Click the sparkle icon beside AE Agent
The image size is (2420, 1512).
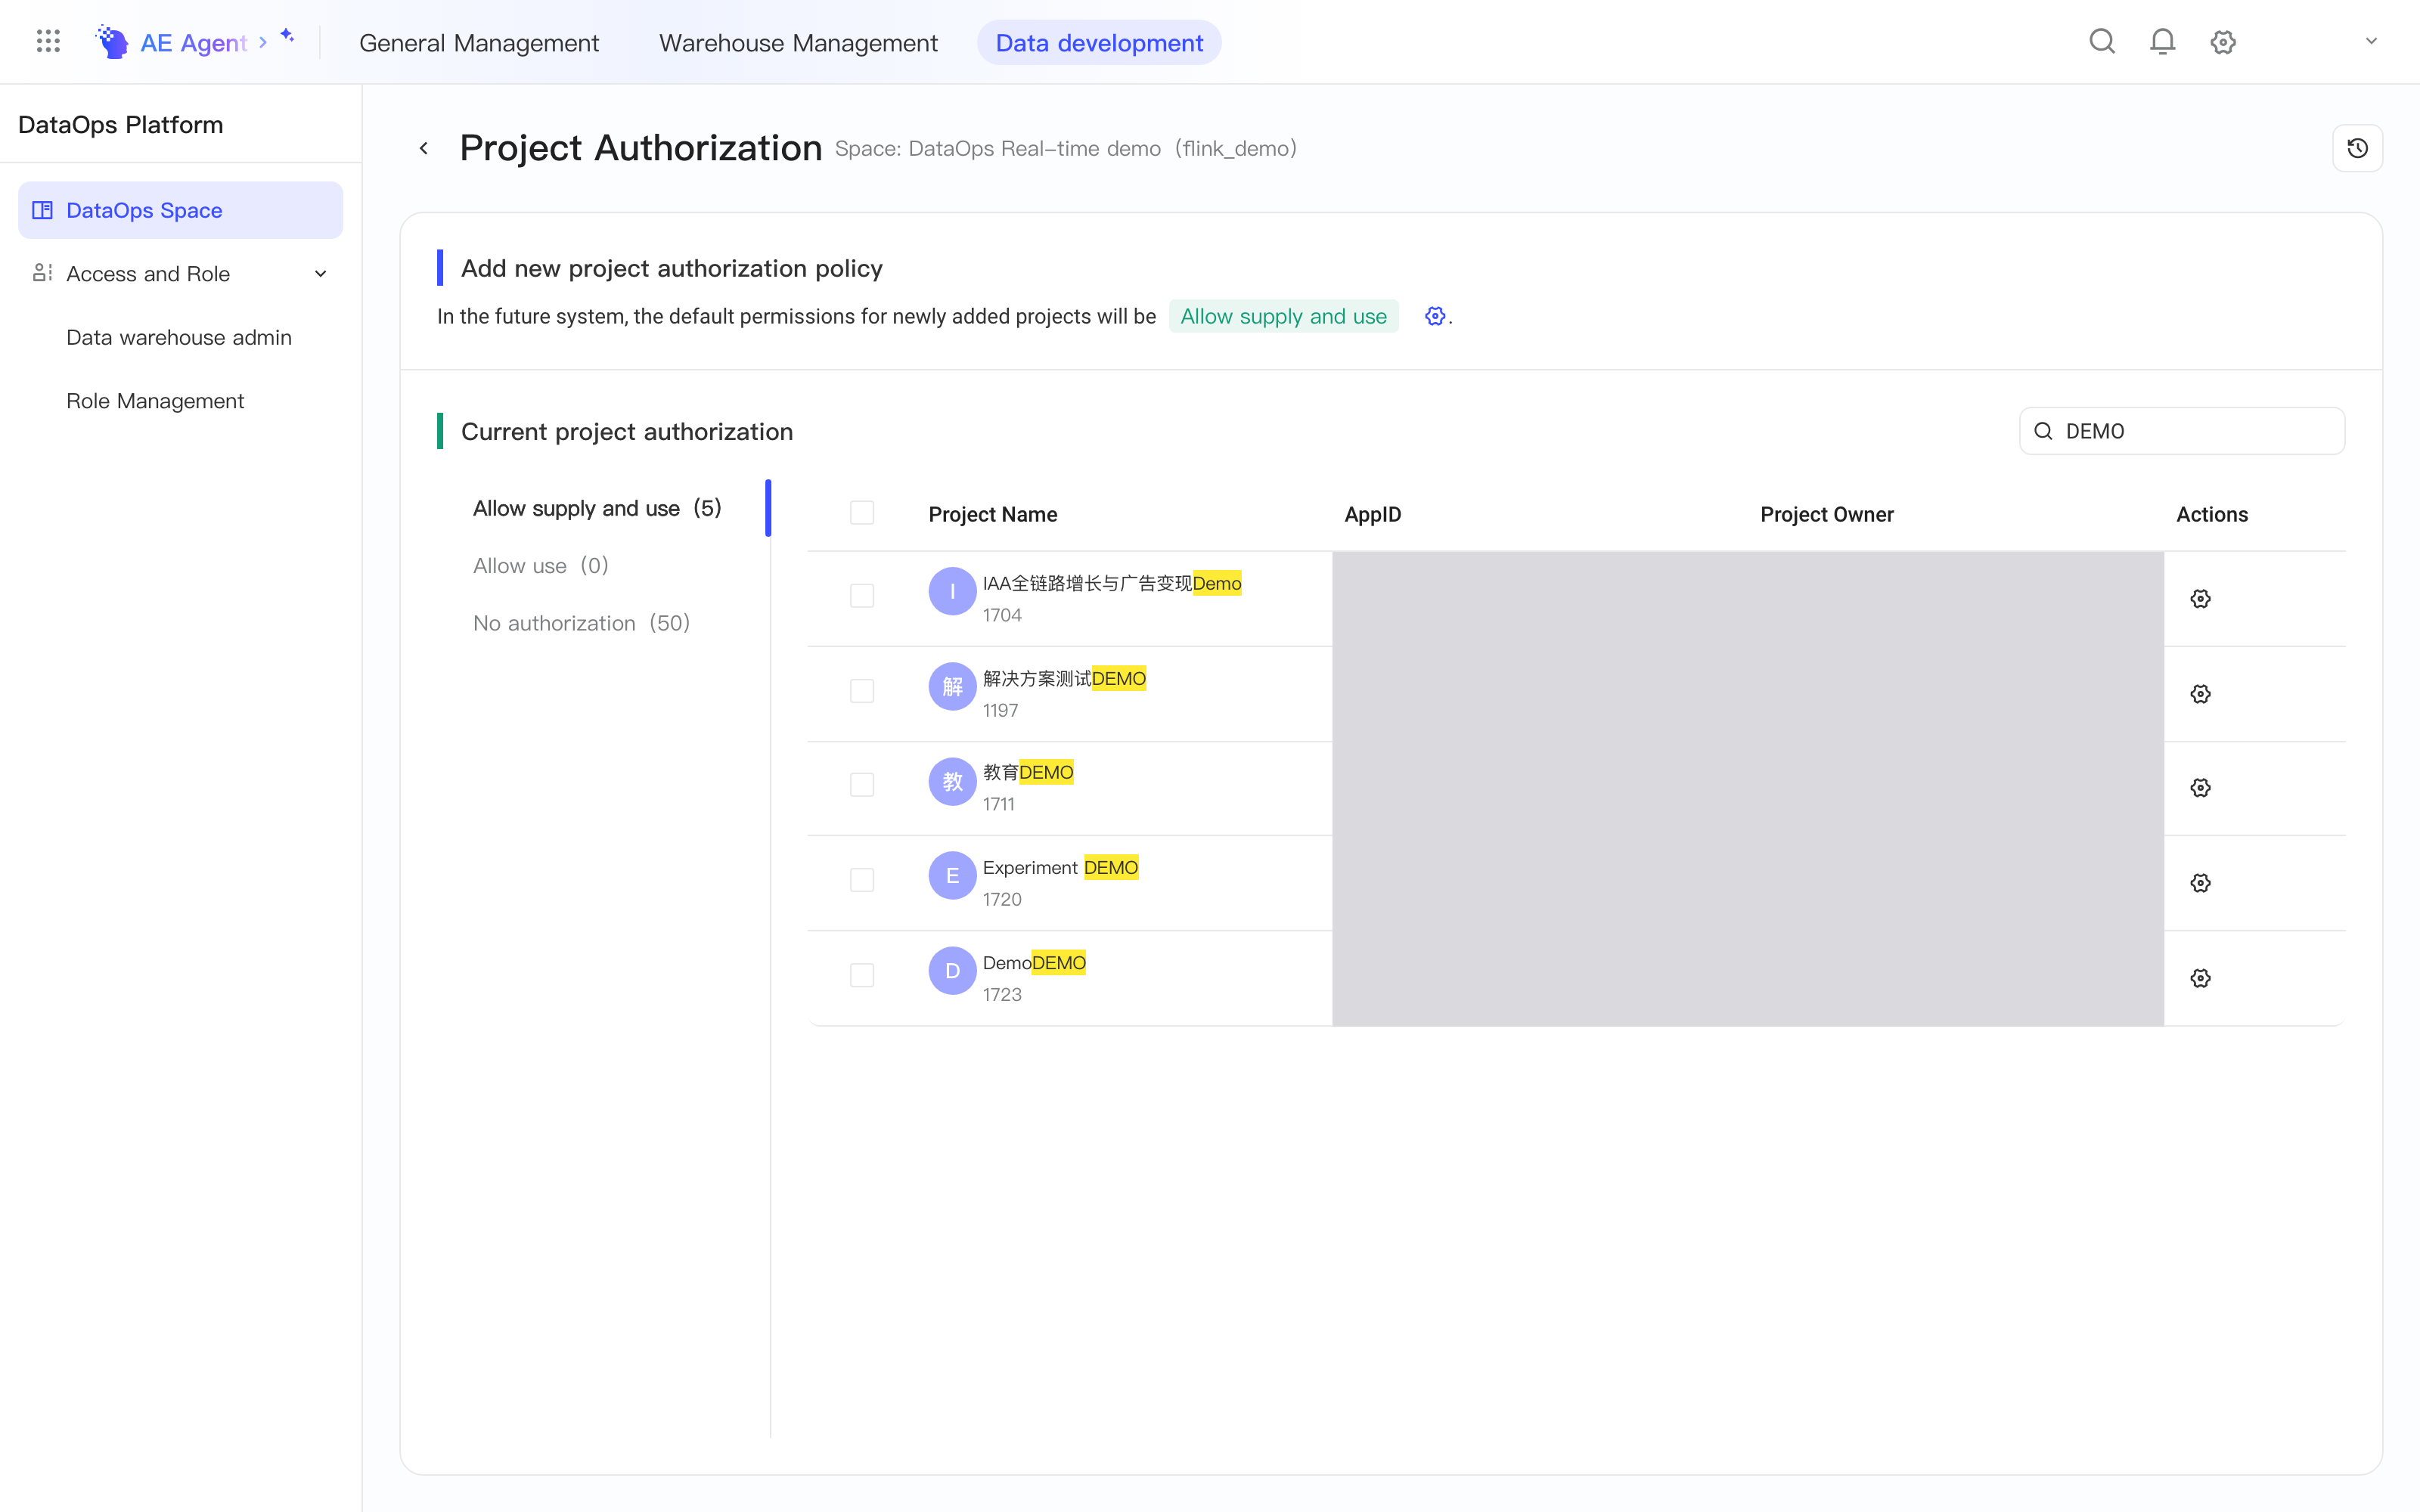(287, 36)
